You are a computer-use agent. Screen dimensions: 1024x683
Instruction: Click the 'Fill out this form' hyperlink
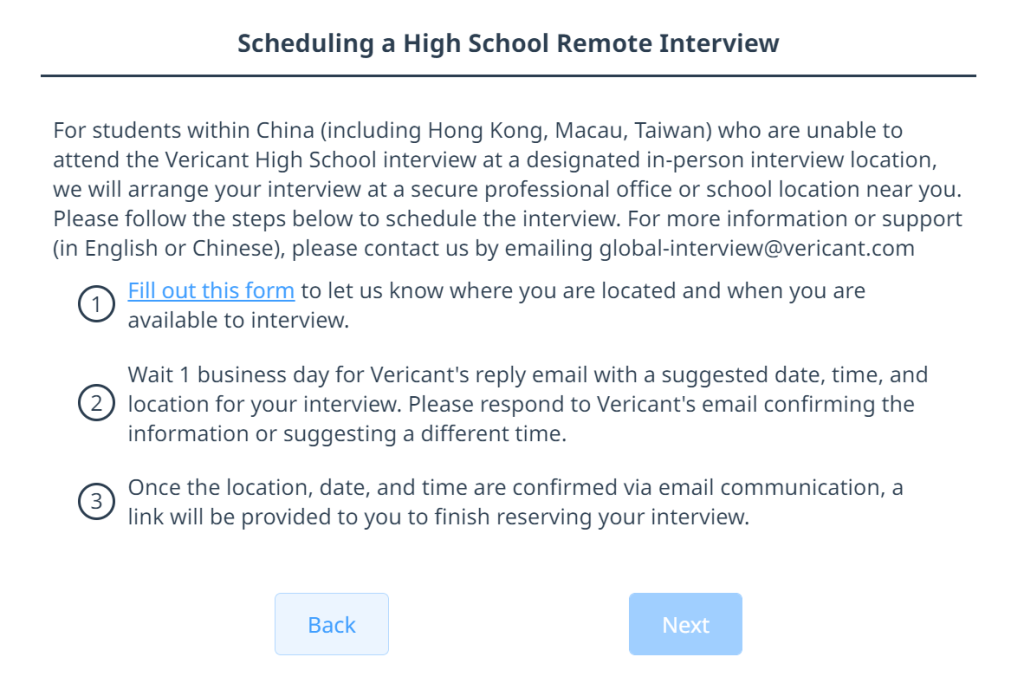[210, 290]
